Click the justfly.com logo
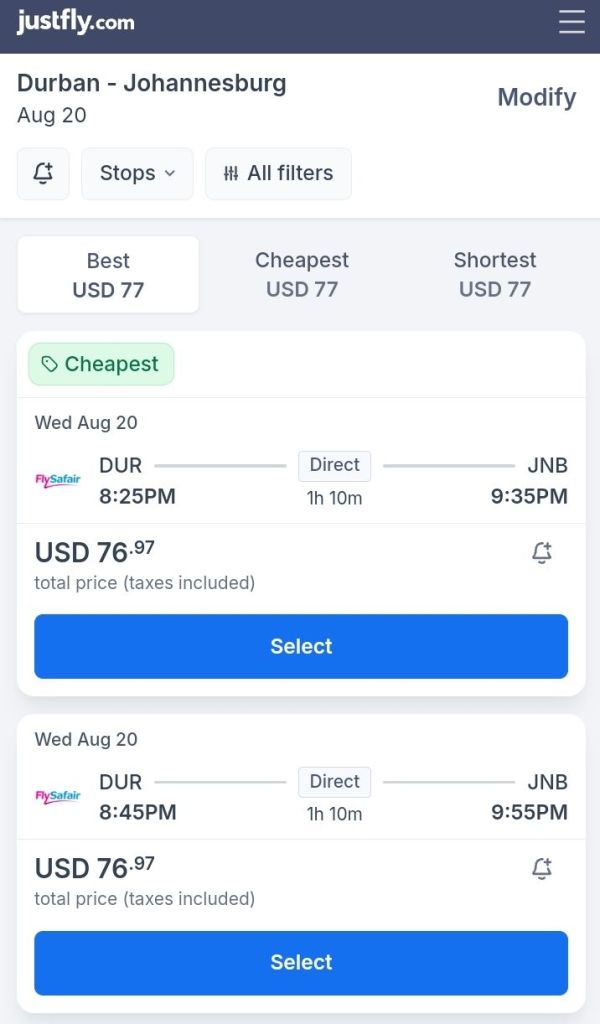Screen dimensions: 600x1024 point(75,22)
